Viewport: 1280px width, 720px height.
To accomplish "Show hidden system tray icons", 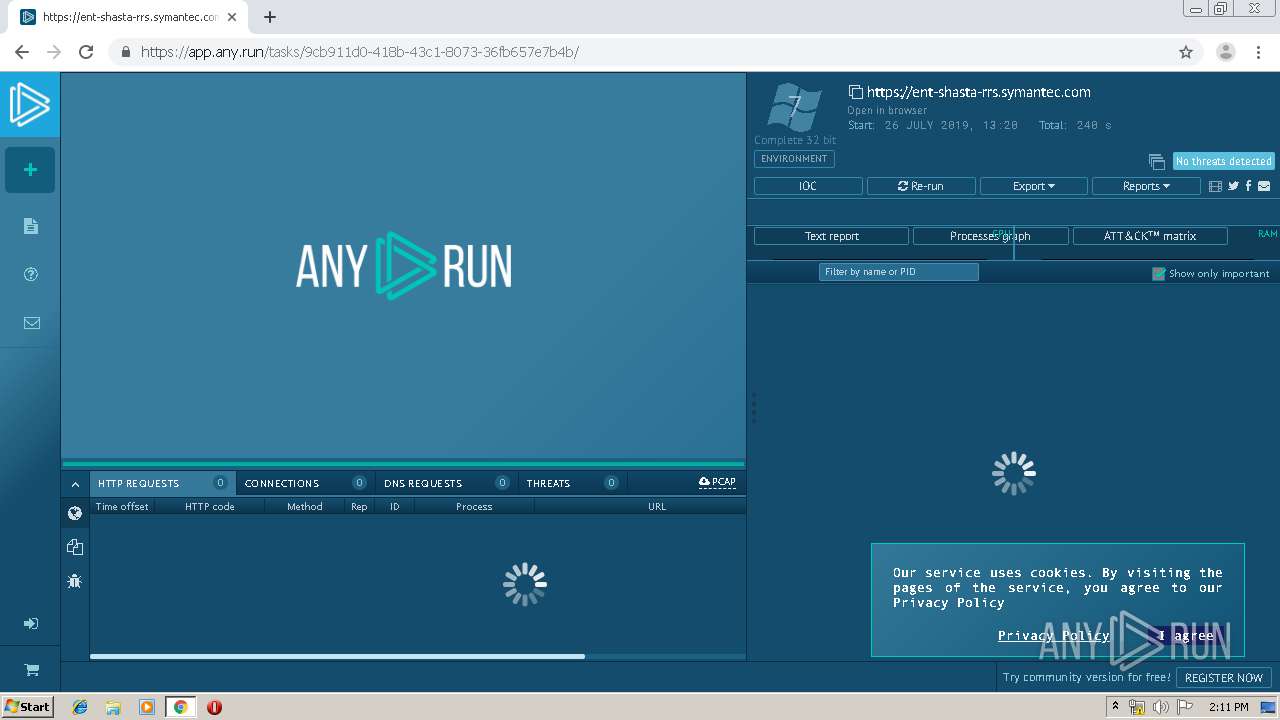I will pos(1115,707).
